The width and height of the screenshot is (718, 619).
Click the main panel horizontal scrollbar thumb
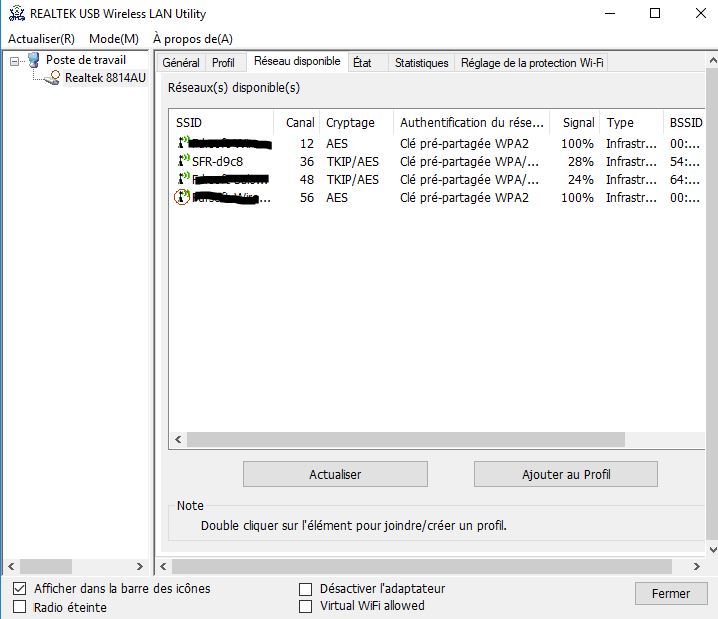(422, 566)
